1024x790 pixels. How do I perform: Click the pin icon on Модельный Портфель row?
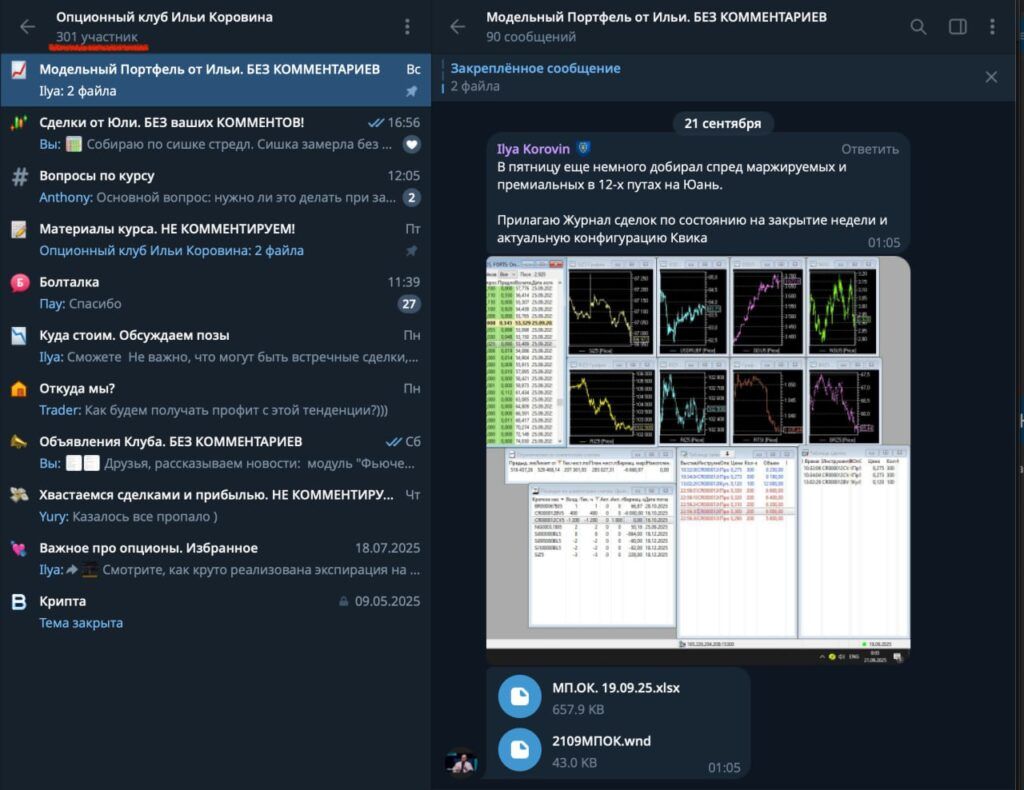pyautogui.click(x=411, y=91)
